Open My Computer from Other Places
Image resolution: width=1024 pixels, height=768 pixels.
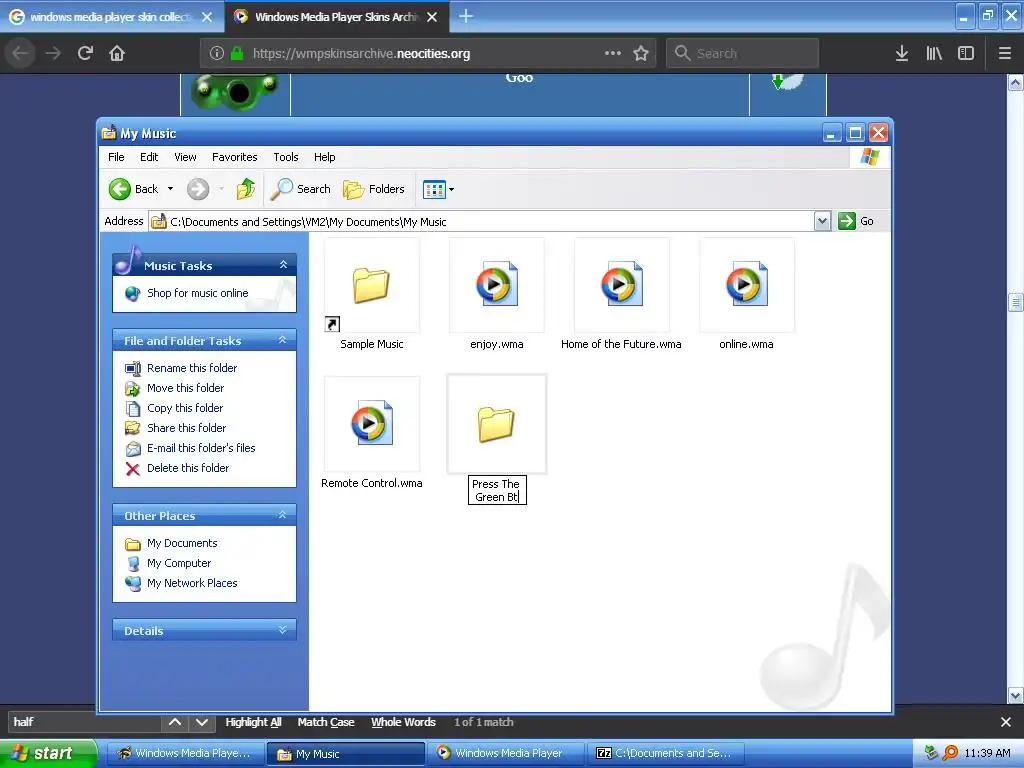coord(179,563)
